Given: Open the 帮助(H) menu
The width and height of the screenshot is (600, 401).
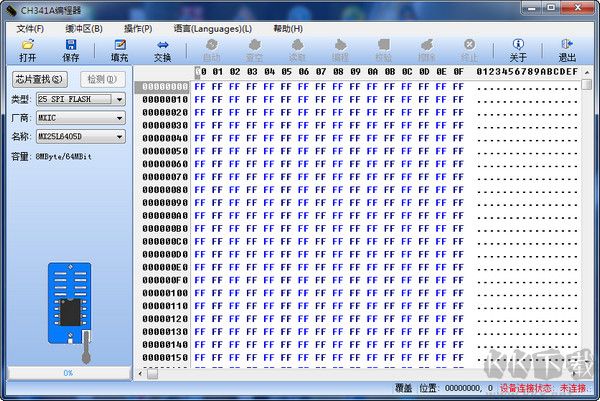Looking at the screenshot, I should (288, 29).
